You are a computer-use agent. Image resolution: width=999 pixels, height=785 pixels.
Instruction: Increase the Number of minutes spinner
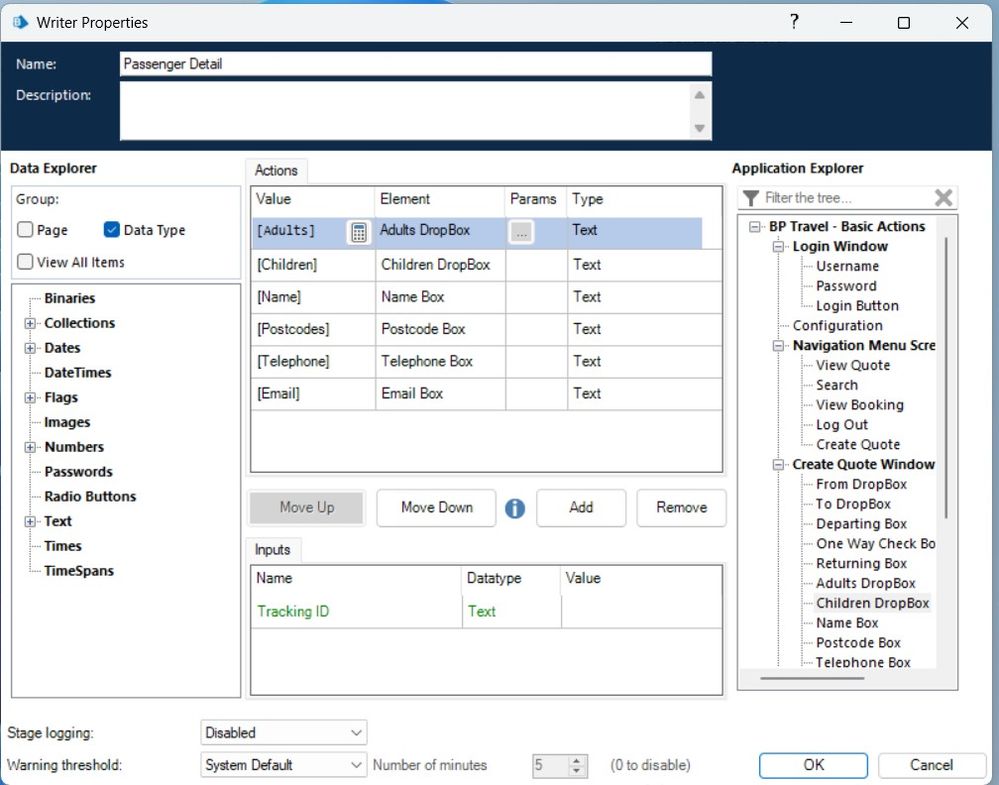pos(576,760)
